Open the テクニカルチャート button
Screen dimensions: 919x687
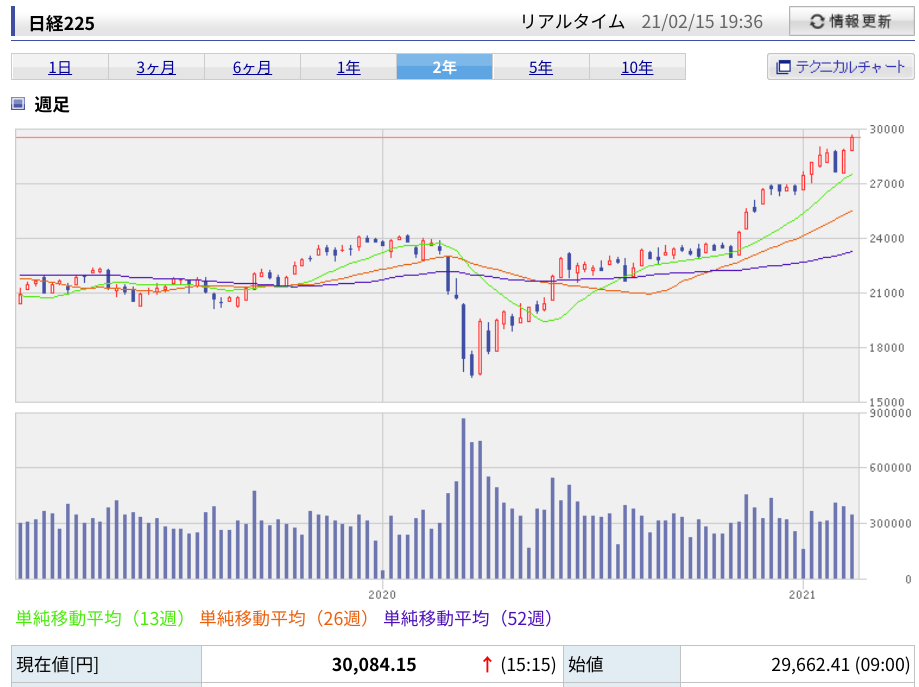(x=840, y=67)
